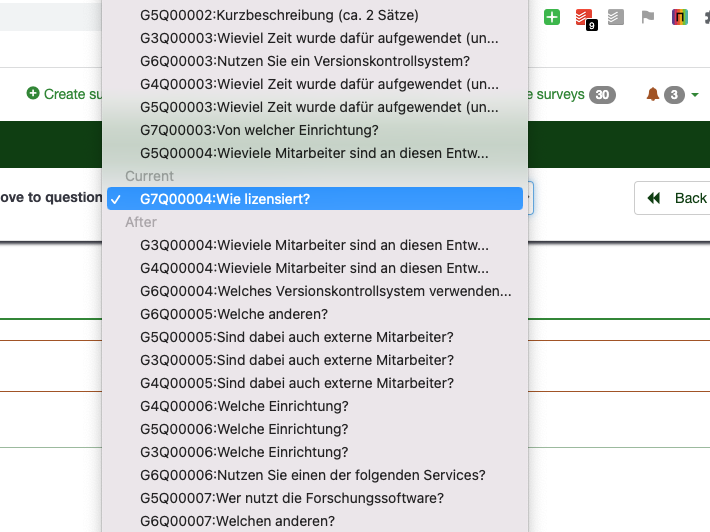Select G5Q00004:Wieviele Mitarbeiter sind an diesen Entw...
This screenshot has height=532, width=710.
tap(315, 153)
